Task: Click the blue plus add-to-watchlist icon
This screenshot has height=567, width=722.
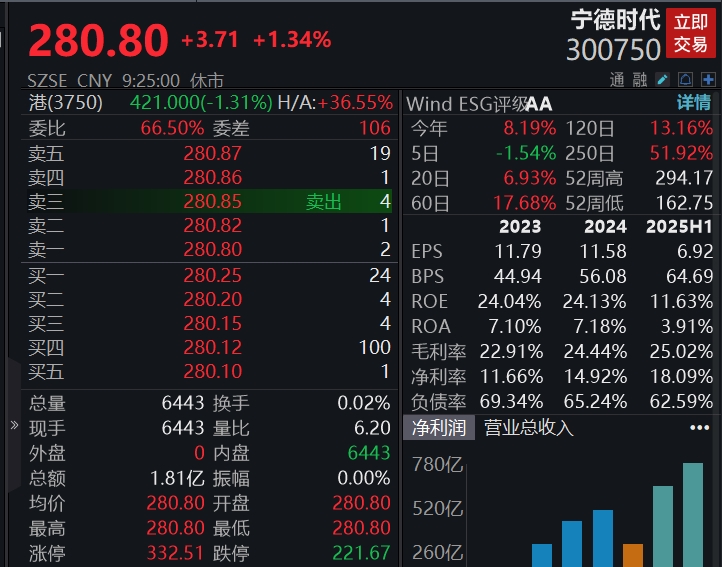Action: 708,80
